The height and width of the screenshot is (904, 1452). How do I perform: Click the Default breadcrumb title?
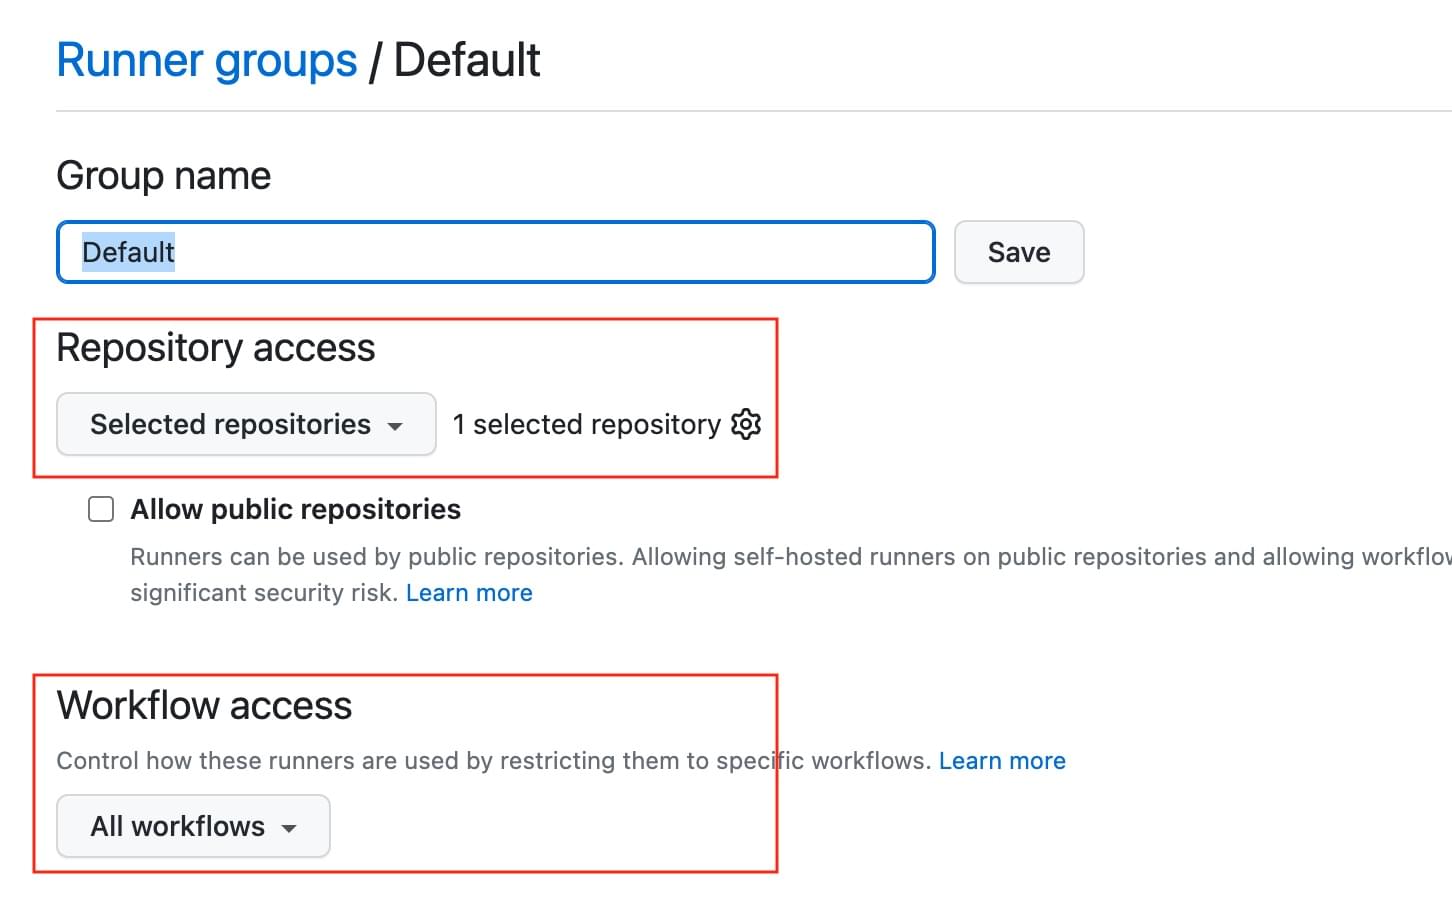(x=467, y=60)
